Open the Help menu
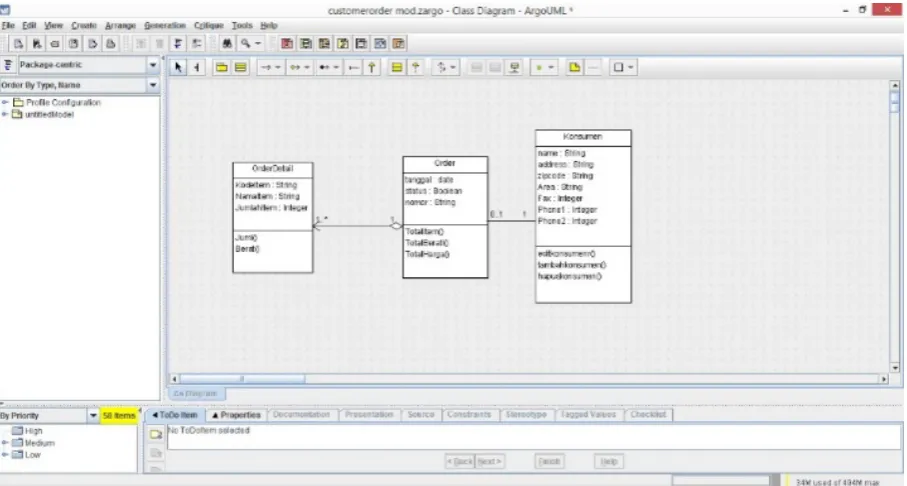 pyautogui.click(x=269, y=25)
